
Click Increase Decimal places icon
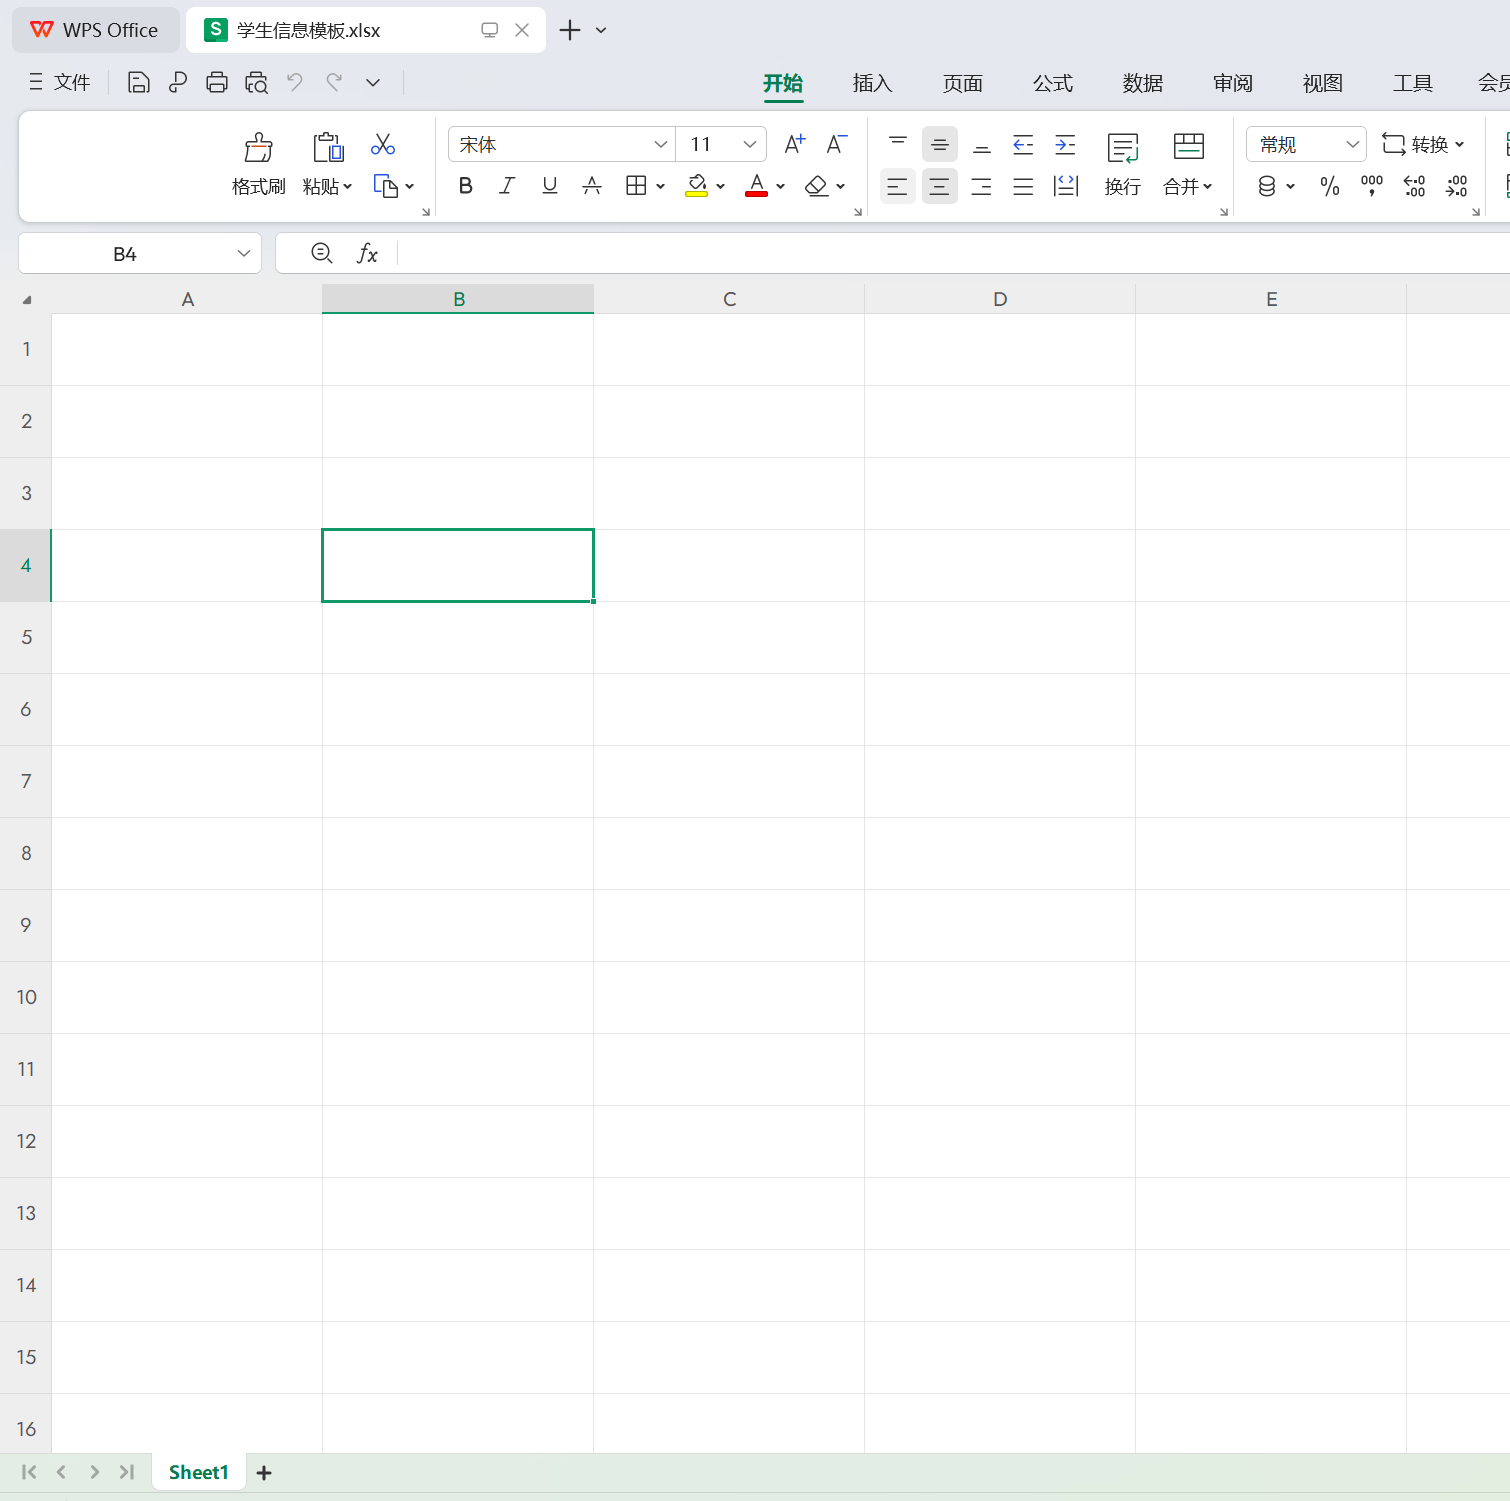pos(1414,186)
